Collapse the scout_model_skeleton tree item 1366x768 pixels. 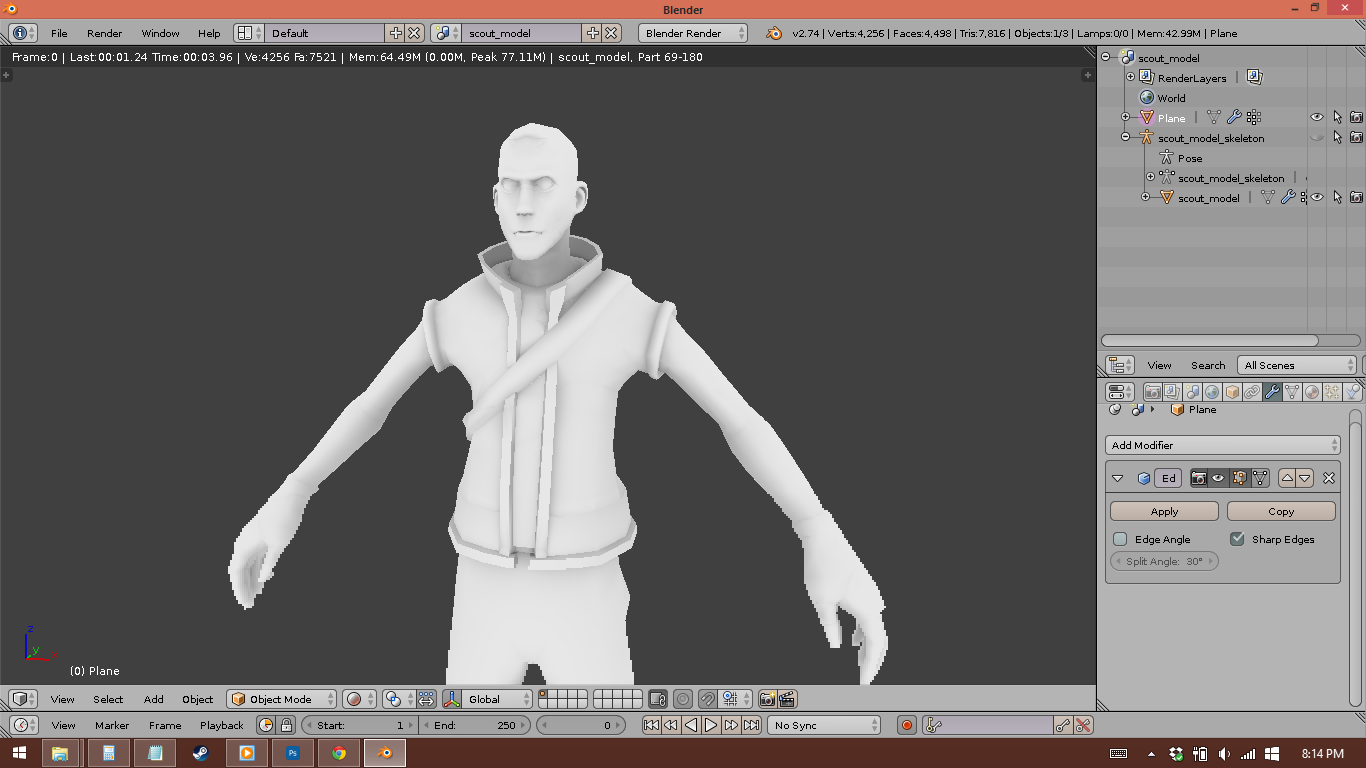(1126, 137)
